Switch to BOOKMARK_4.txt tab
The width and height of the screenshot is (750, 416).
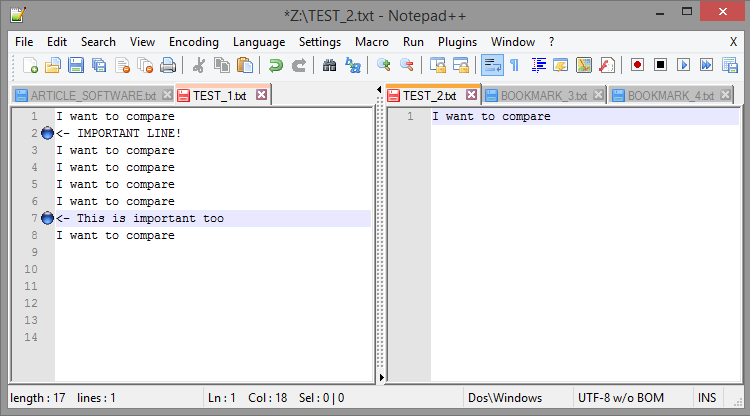671,96
